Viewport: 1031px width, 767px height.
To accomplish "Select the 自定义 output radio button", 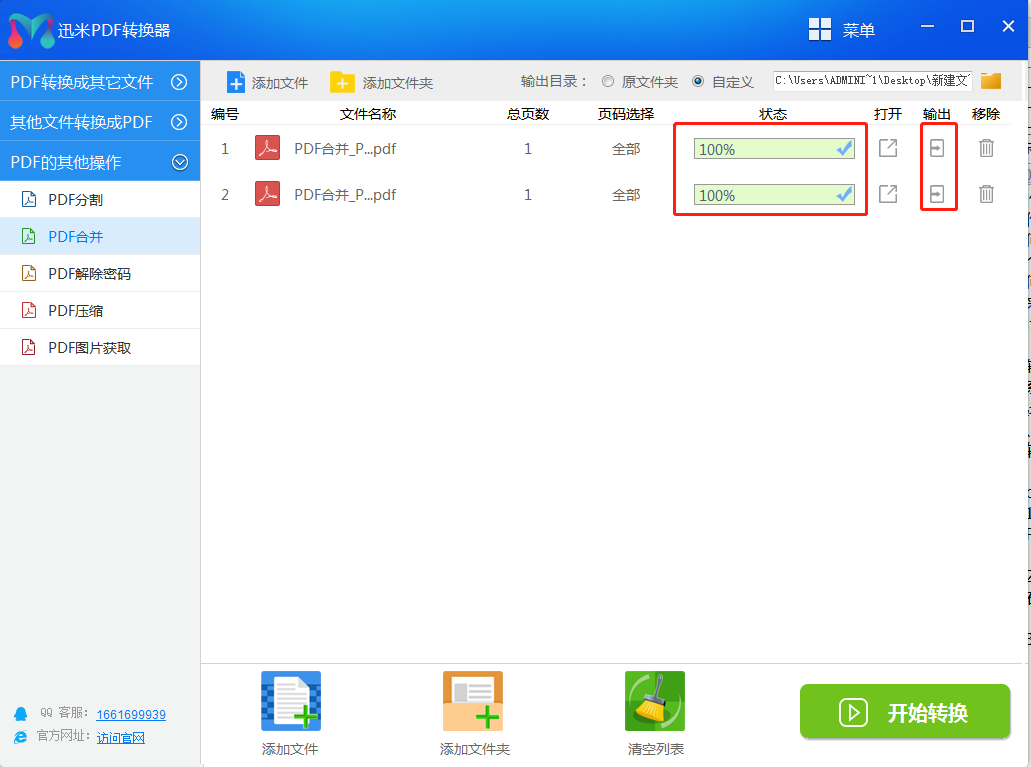I will point(698,82).
